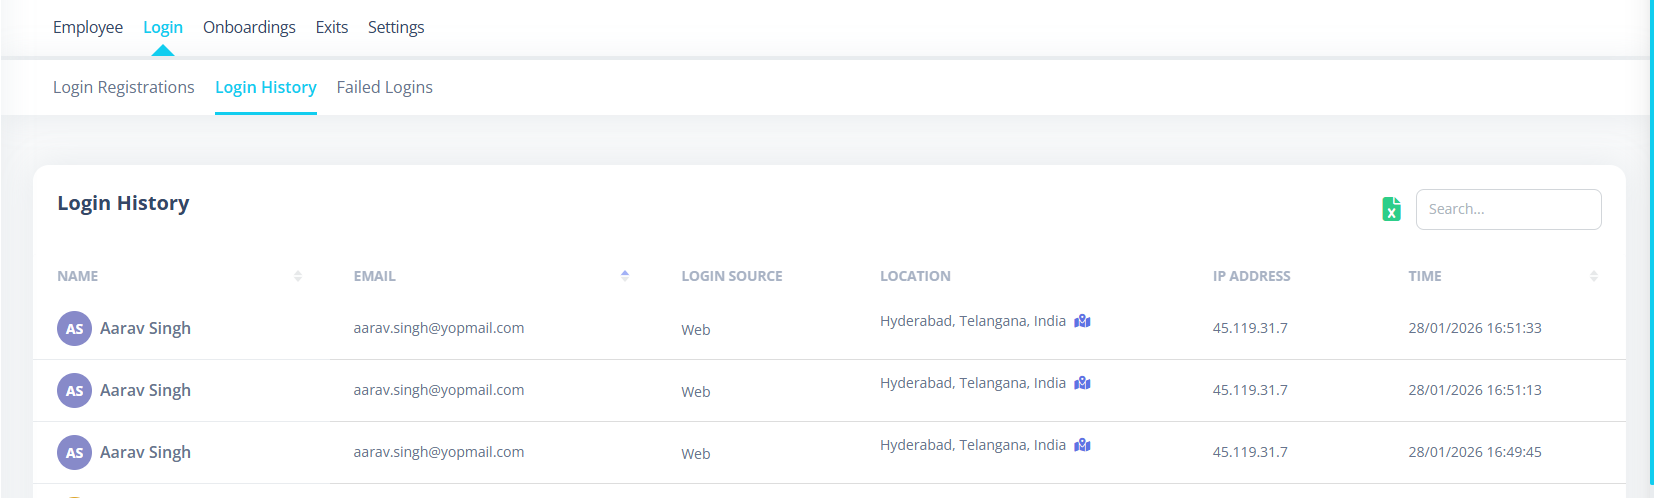Open map for 16:51:33 login location
The width and height of the screenshot is (1654, 498).
pos(1082,321)
